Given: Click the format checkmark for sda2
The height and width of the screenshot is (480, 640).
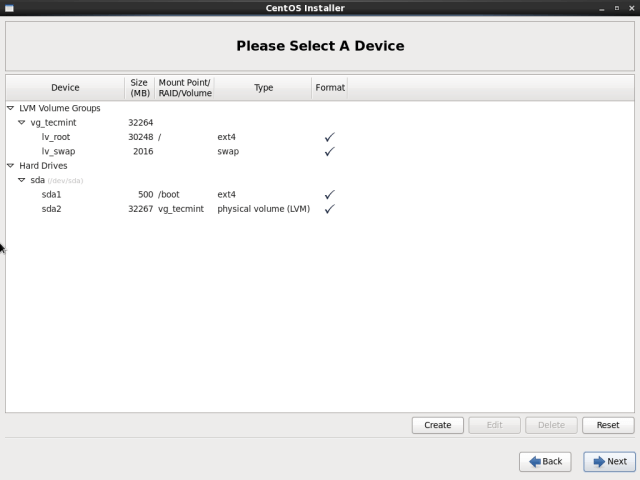Looking at the screenshot, I should [329, 209].
